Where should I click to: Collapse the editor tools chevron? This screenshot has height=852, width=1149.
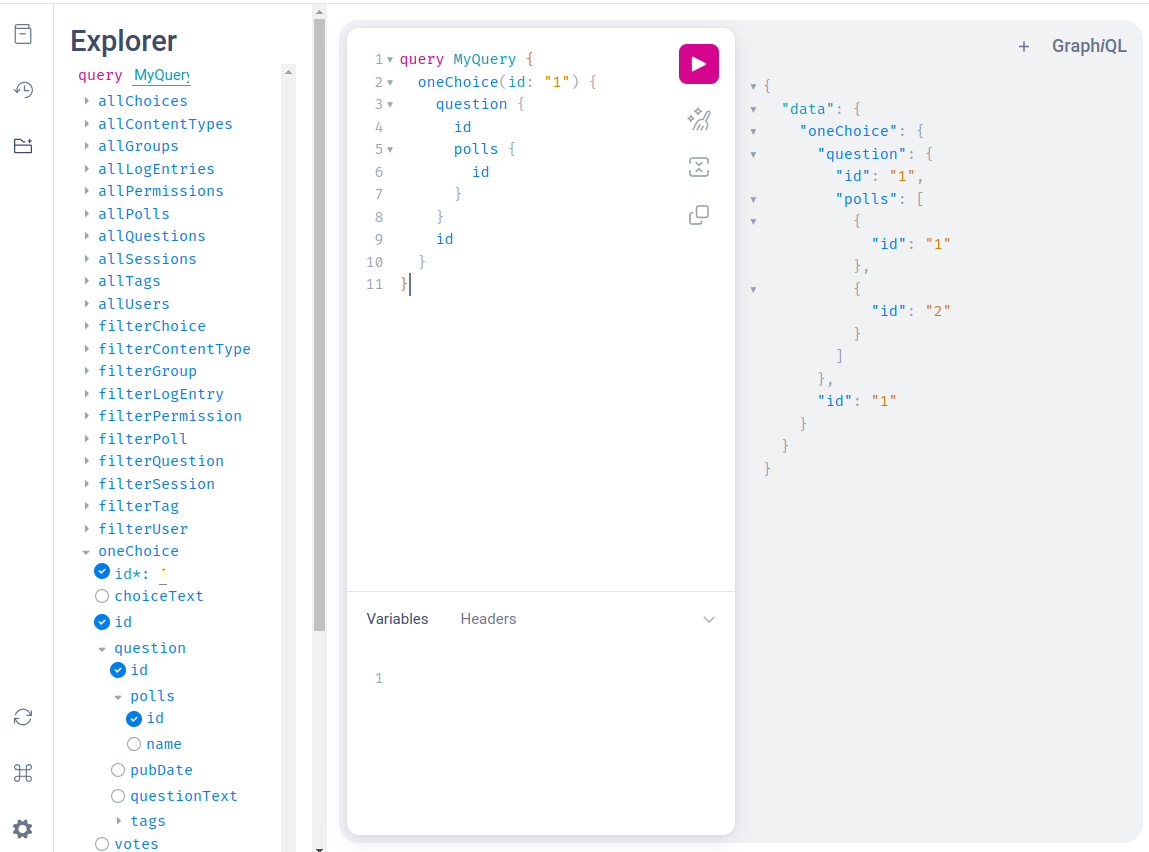point(709,620)
